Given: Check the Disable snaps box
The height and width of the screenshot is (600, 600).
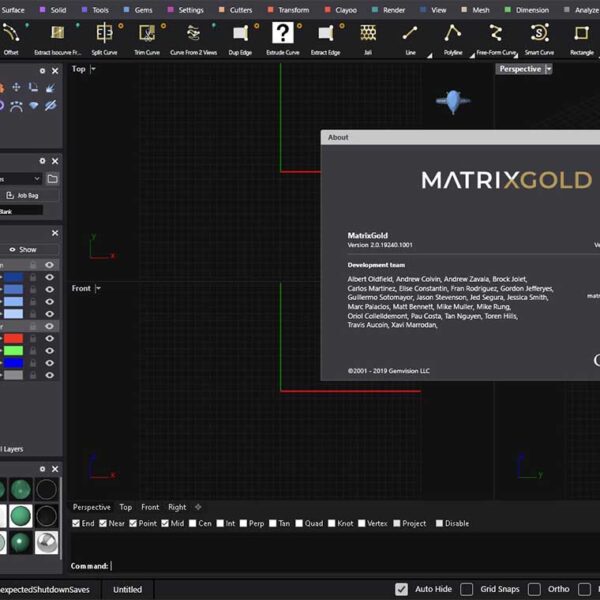Looking at the screenshot, I should 439,523.
